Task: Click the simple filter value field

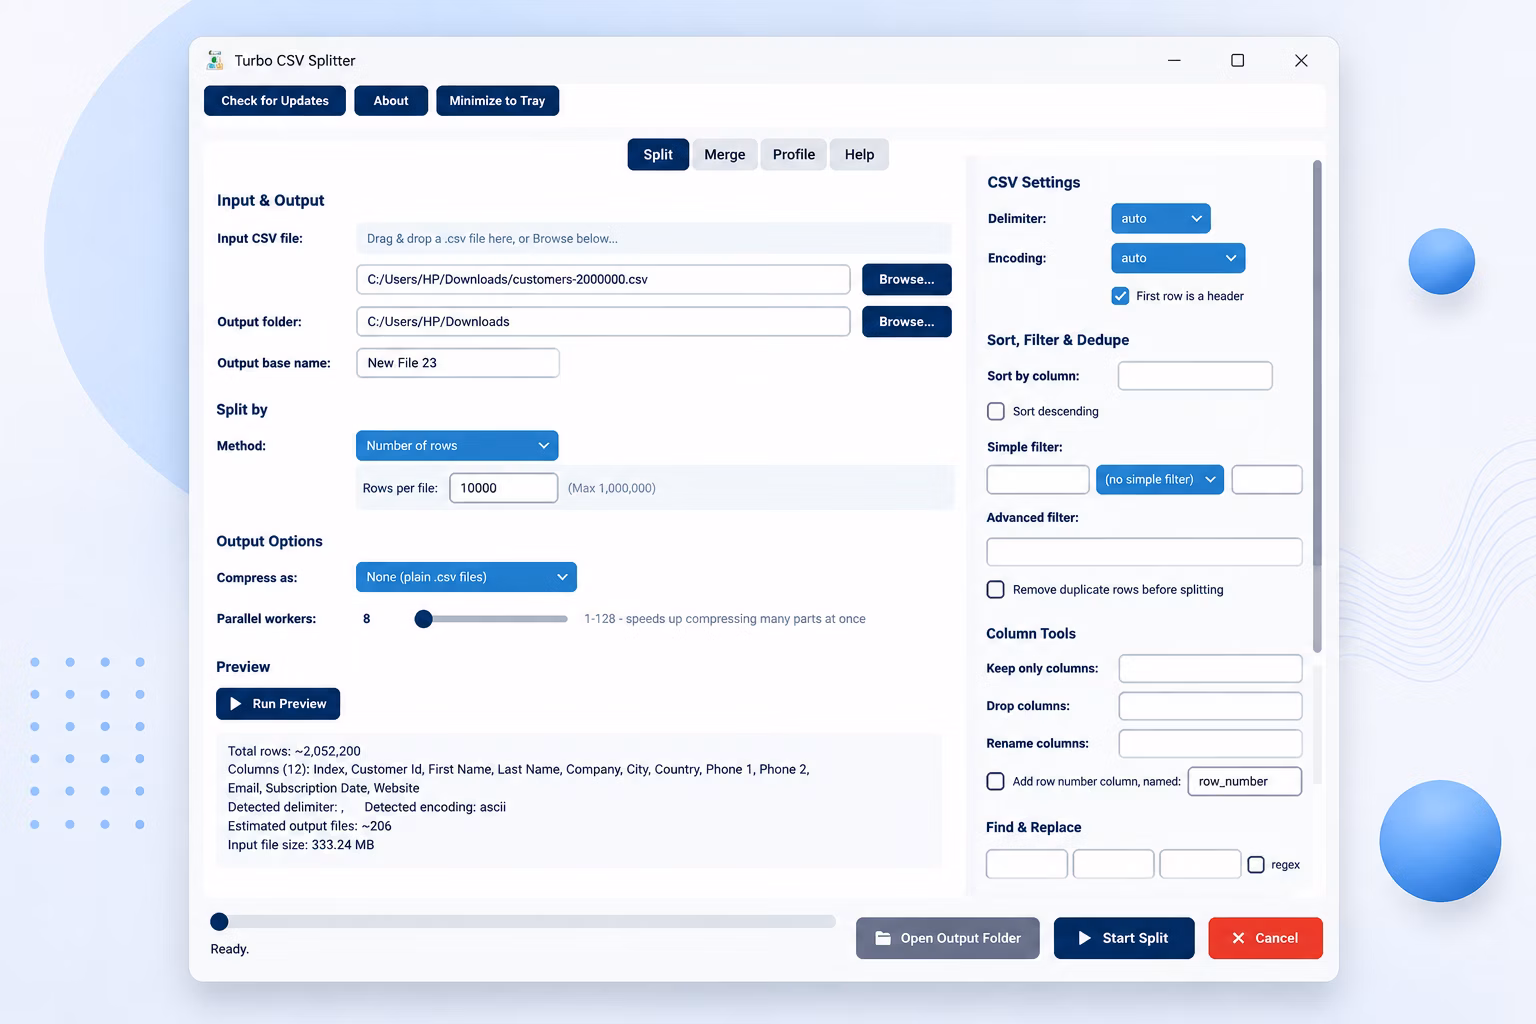Action: pyautogui.click(x=1267, y=480)
